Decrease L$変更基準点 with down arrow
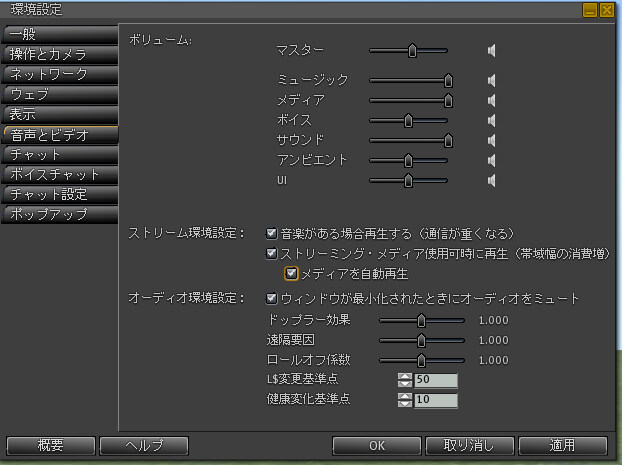This screenshot has height=465, width=622. 405,383
